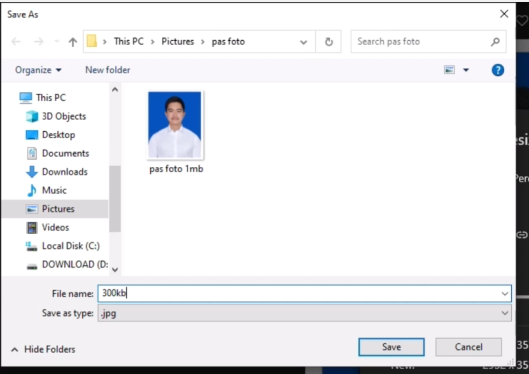Expand the File name dropdown arrow
Viewport: 529px width, 374px height.
(x=505, y=294)
